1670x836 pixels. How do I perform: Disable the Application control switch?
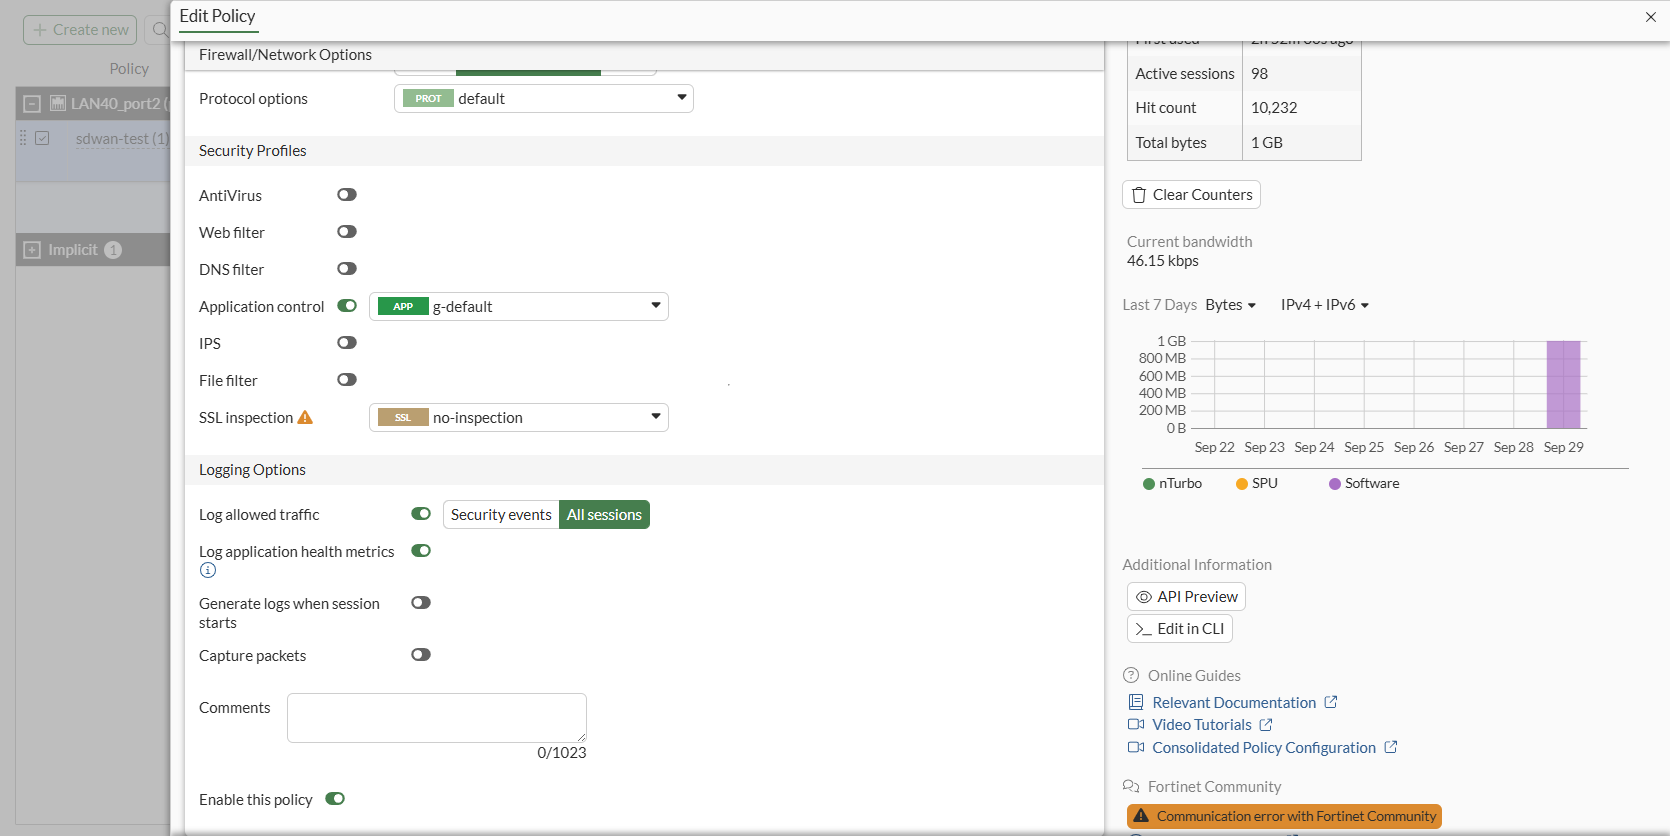pos(347,306)
